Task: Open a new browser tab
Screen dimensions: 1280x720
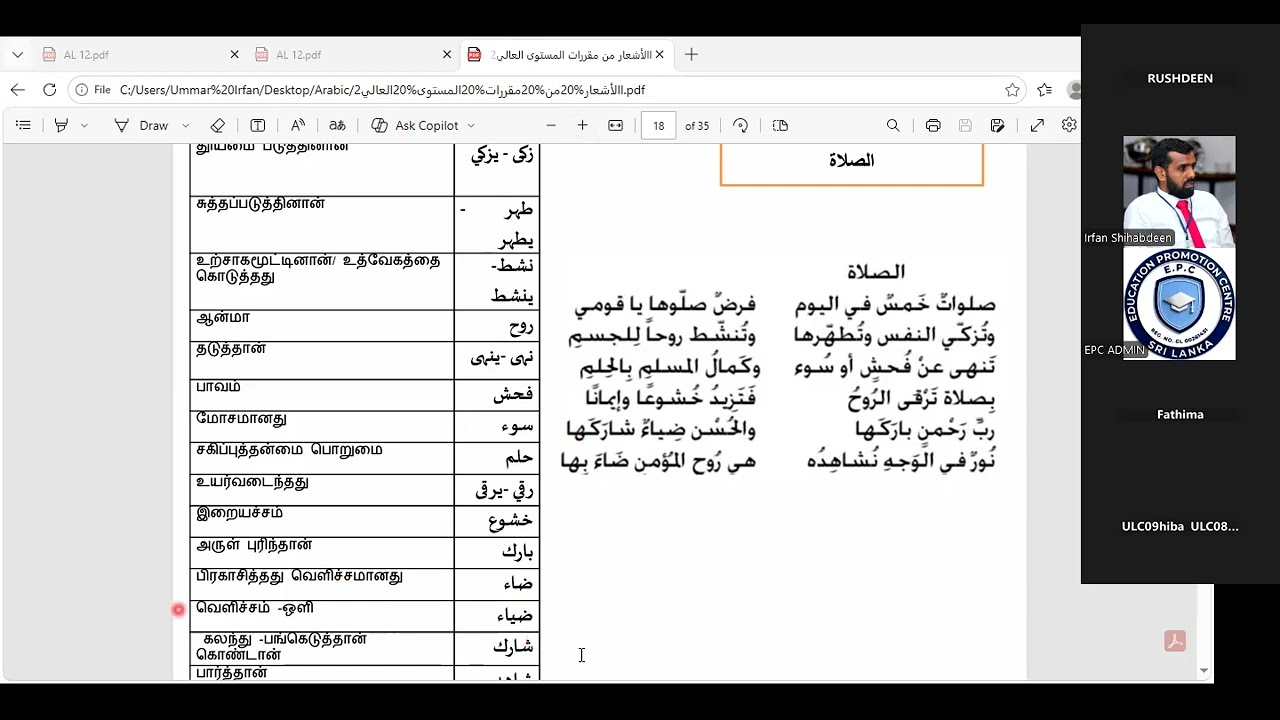Action: click(x=691, y=55)
